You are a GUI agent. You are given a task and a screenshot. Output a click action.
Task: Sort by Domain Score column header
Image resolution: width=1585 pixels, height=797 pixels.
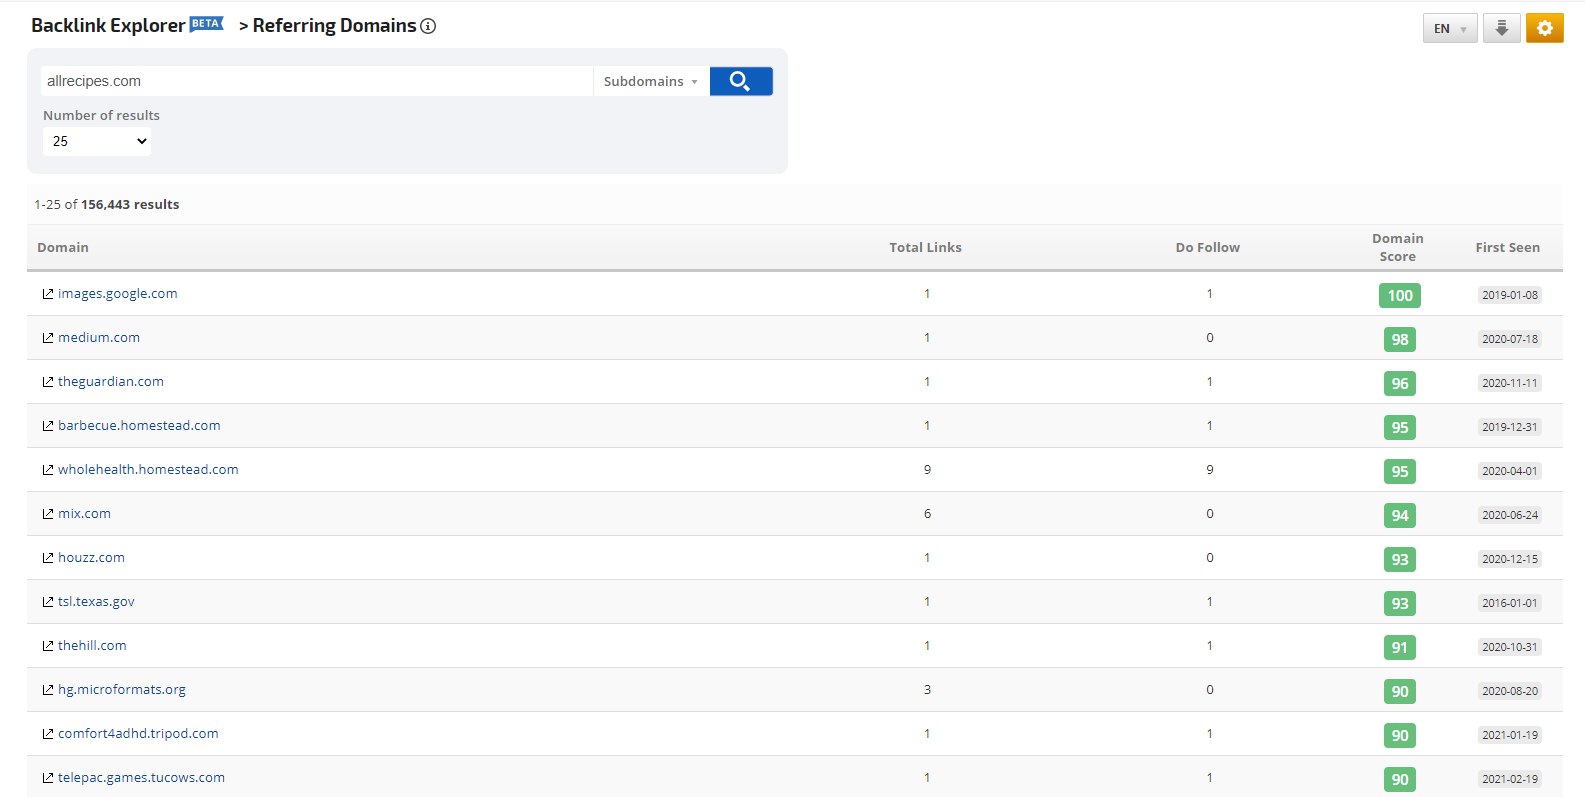pyautogui.click(x=1397, y=247)
